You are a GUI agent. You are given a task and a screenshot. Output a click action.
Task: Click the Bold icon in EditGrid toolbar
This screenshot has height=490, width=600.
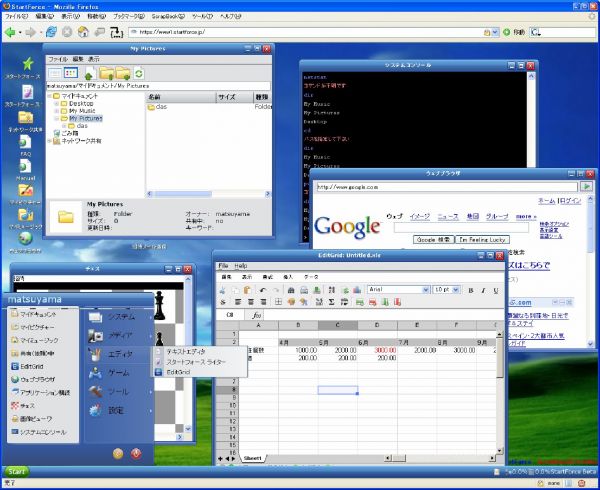[x=471, y=289]
